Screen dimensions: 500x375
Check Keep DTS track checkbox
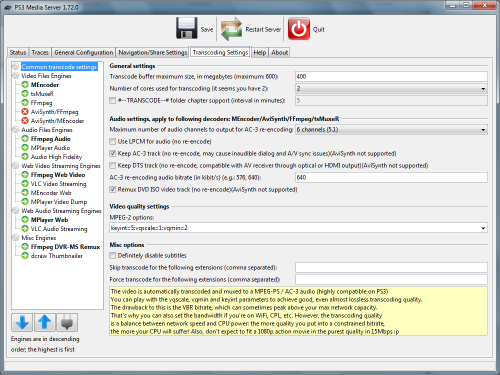pyautogui.click(x=113, y=165)
